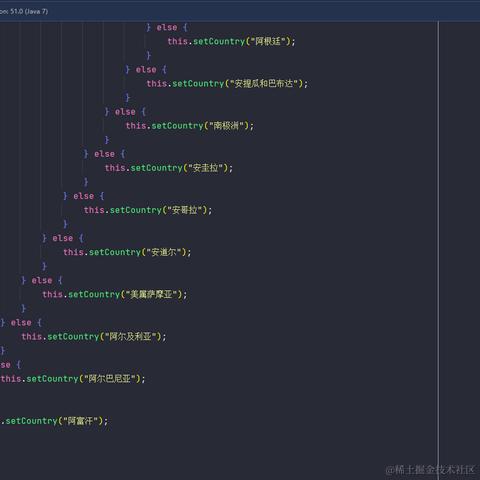
Task: Click the "美属萨摩亚" setCountry line
Action: coord(115,294)
